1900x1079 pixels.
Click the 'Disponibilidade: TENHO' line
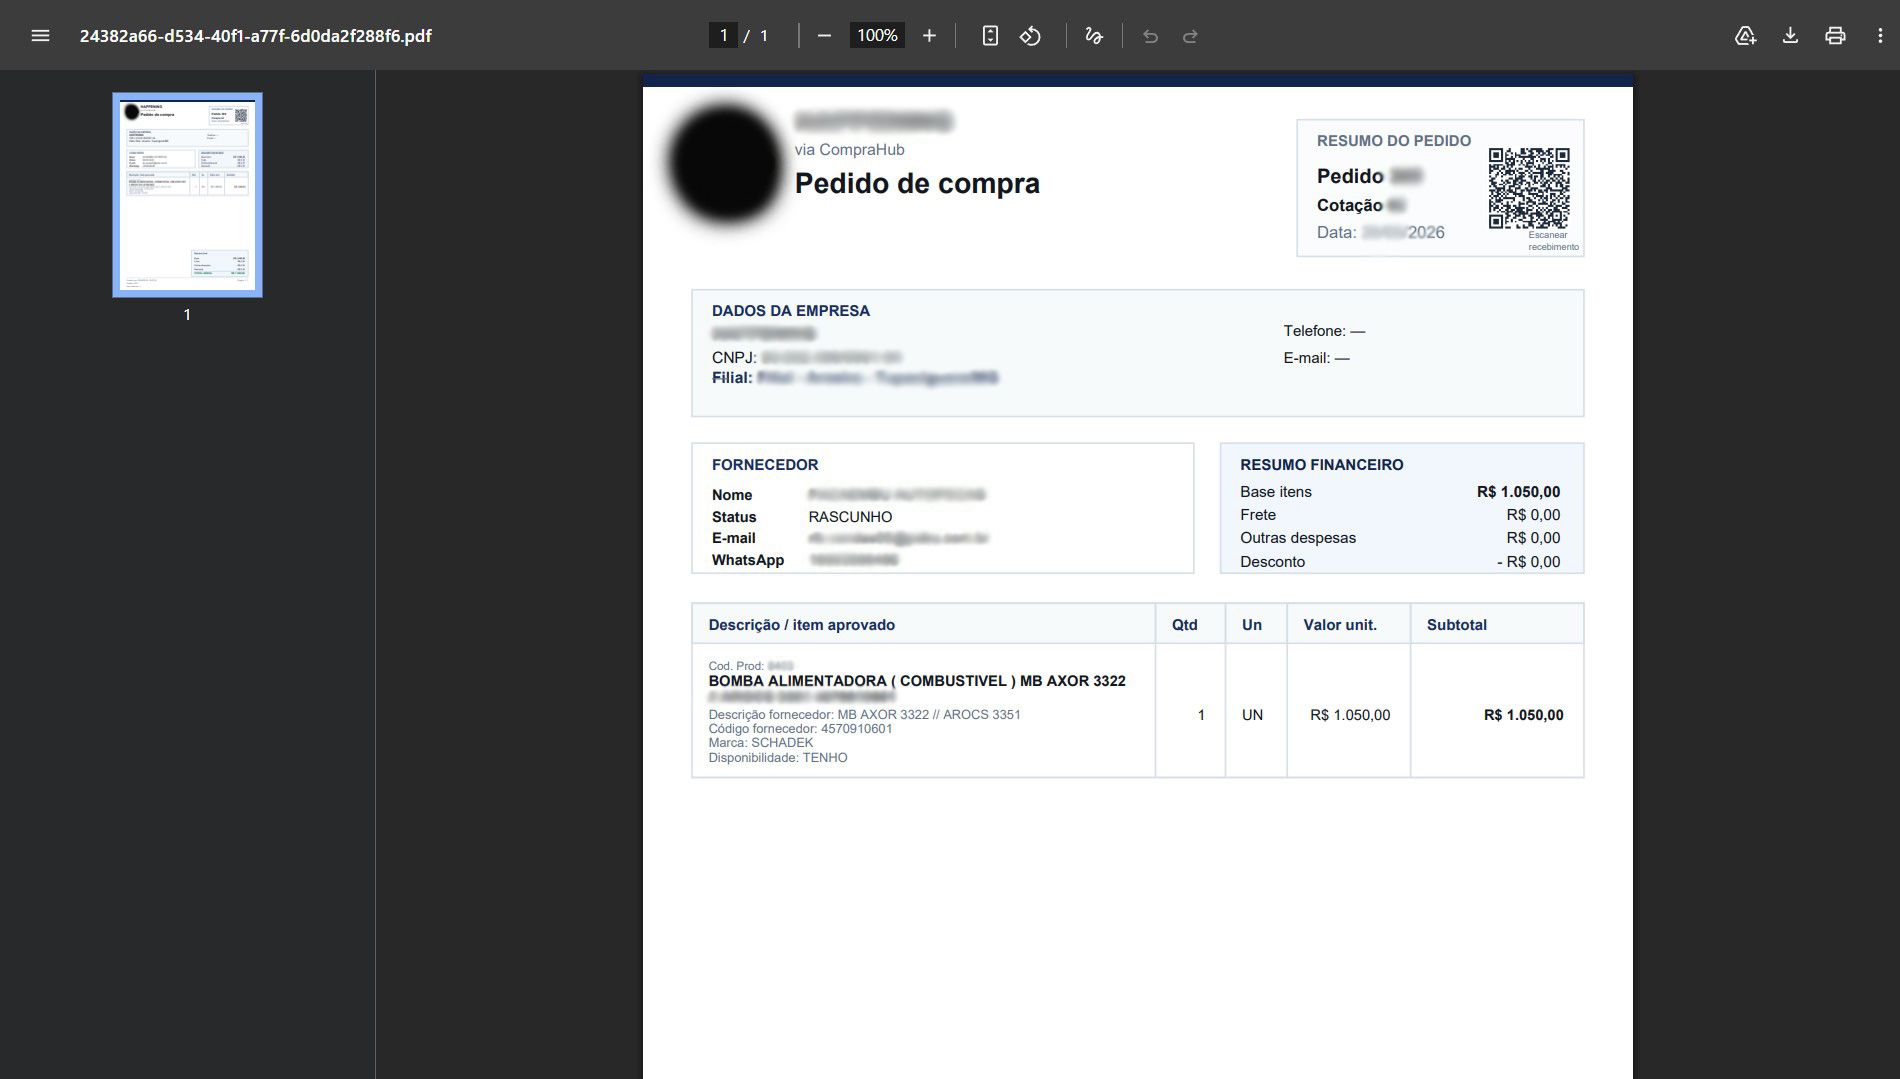(x=777, y=758)
